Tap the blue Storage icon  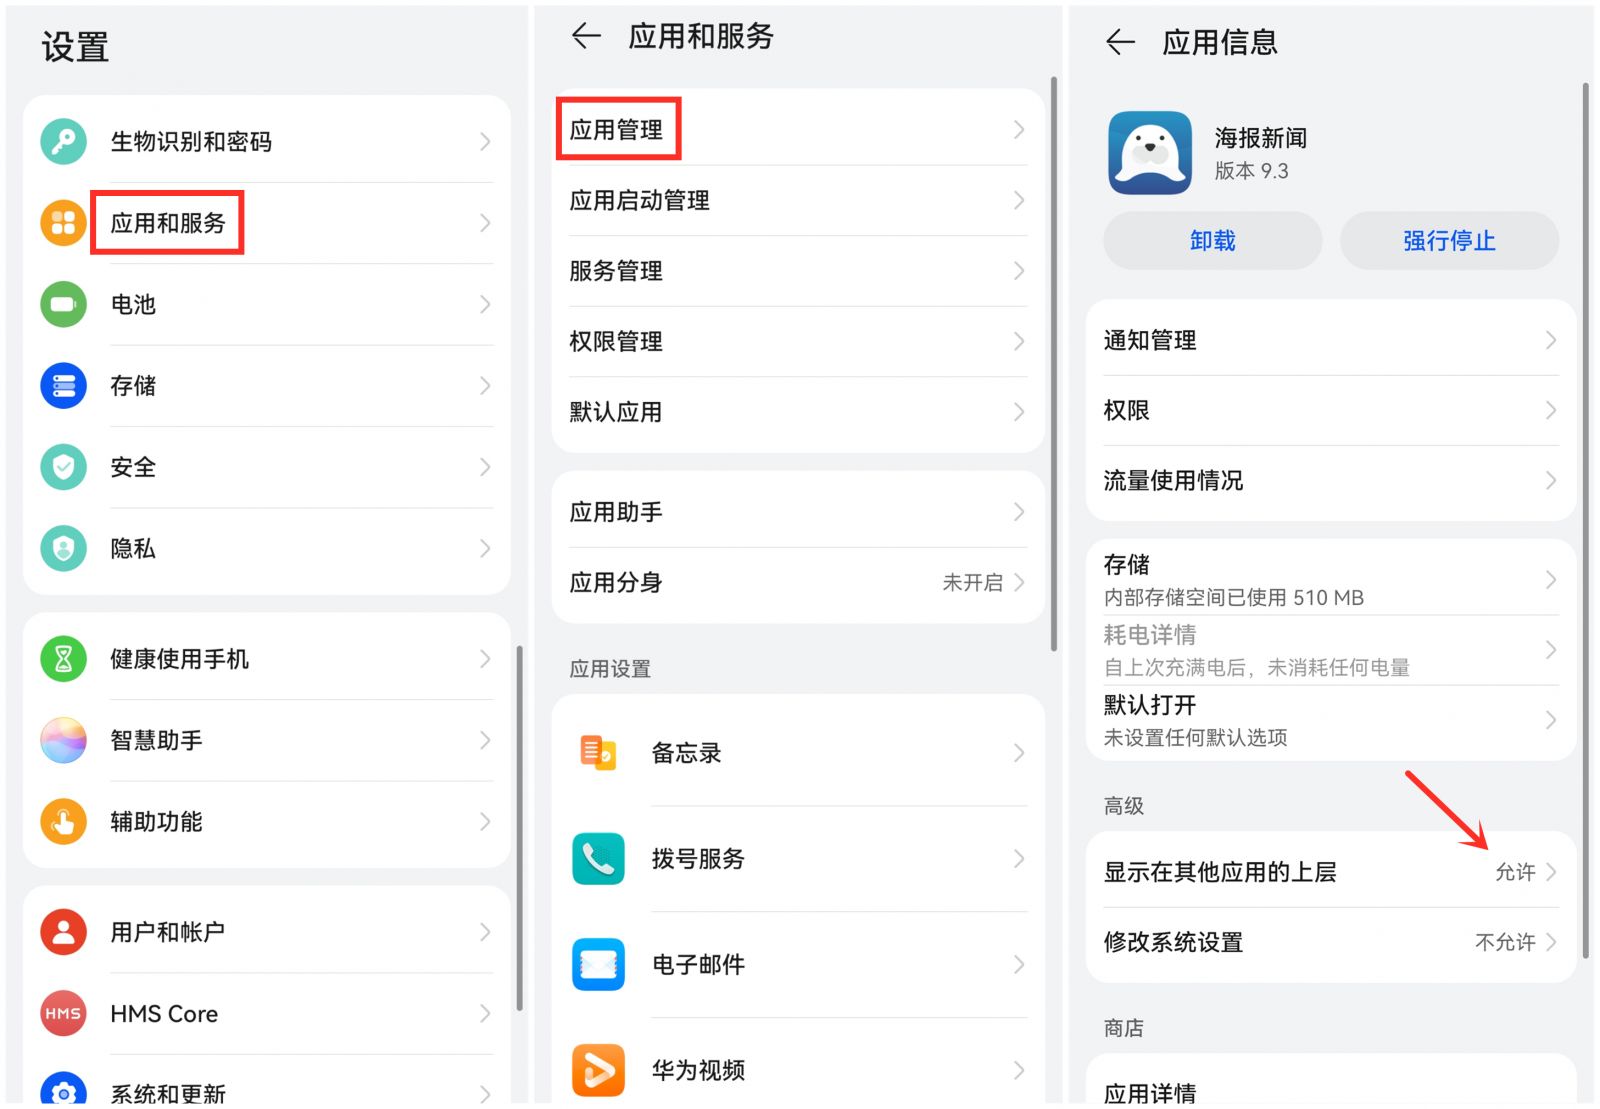[63, 386]
